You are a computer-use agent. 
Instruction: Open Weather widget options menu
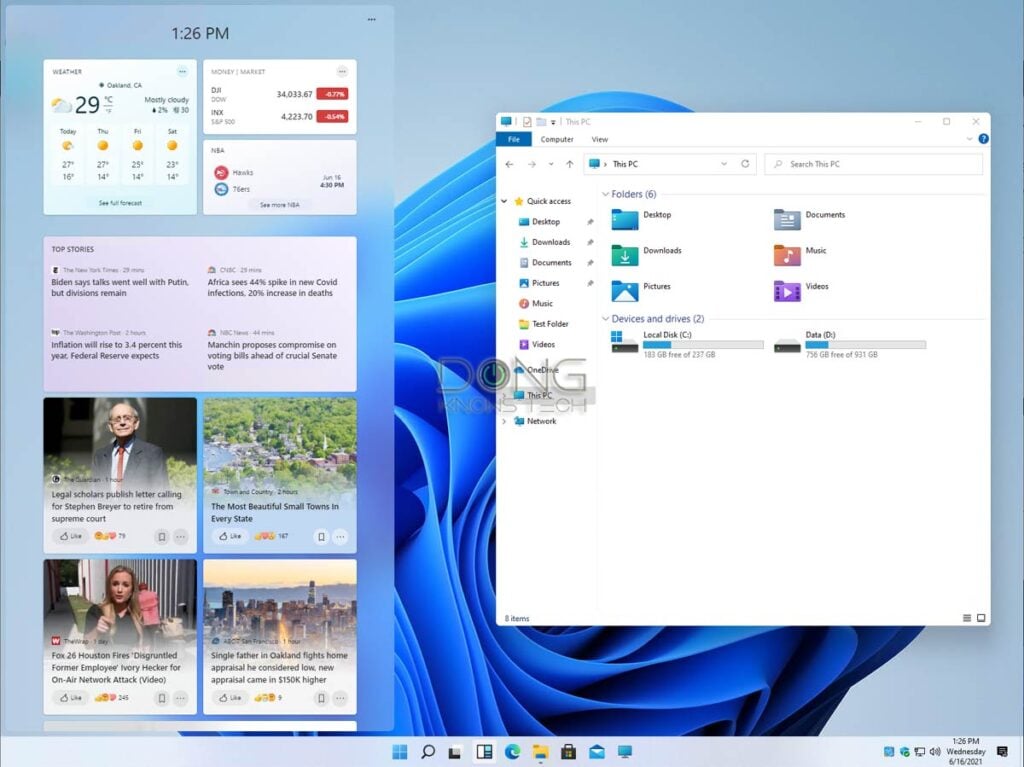(x=182, y=71)
